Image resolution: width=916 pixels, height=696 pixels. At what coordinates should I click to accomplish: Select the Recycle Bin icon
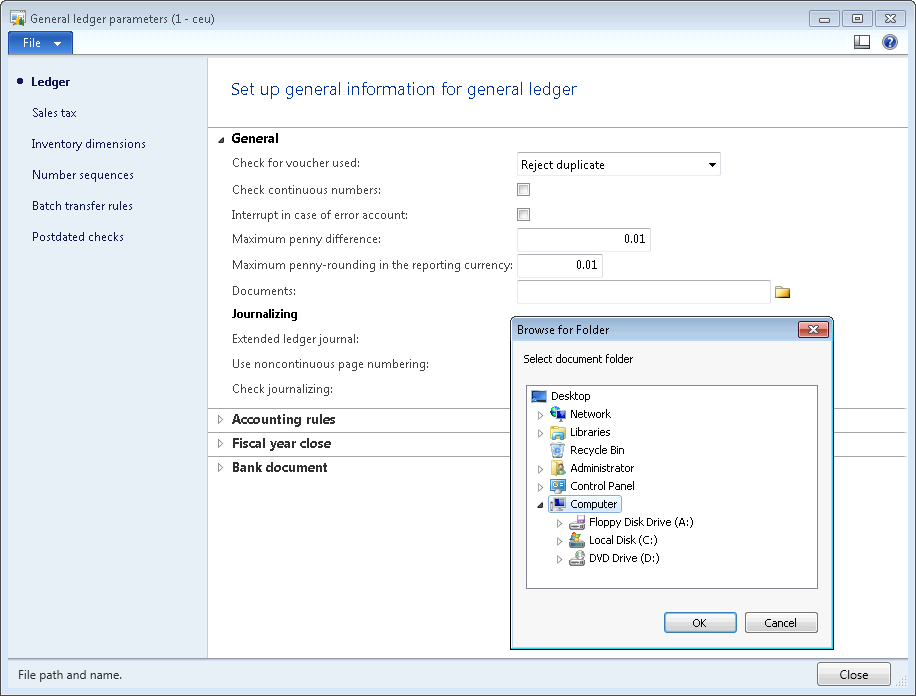click(x=558, y=450)
